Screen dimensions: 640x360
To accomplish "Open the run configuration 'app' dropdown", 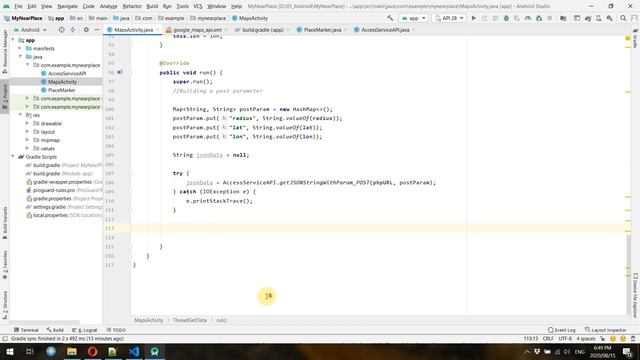I will pyautogui.click(x=413, y=18).
